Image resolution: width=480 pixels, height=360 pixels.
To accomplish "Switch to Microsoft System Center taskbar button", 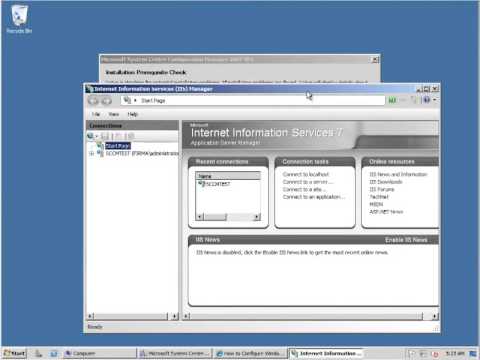I will [175, 353].
